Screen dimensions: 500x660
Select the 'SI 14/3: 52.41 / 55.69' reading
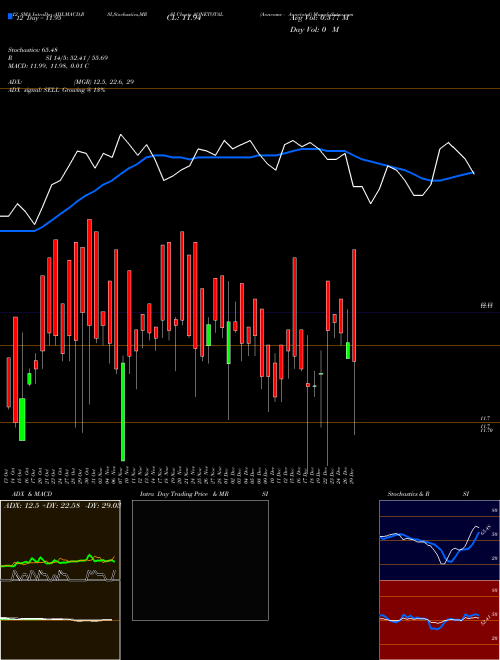[x=77, y=58]
